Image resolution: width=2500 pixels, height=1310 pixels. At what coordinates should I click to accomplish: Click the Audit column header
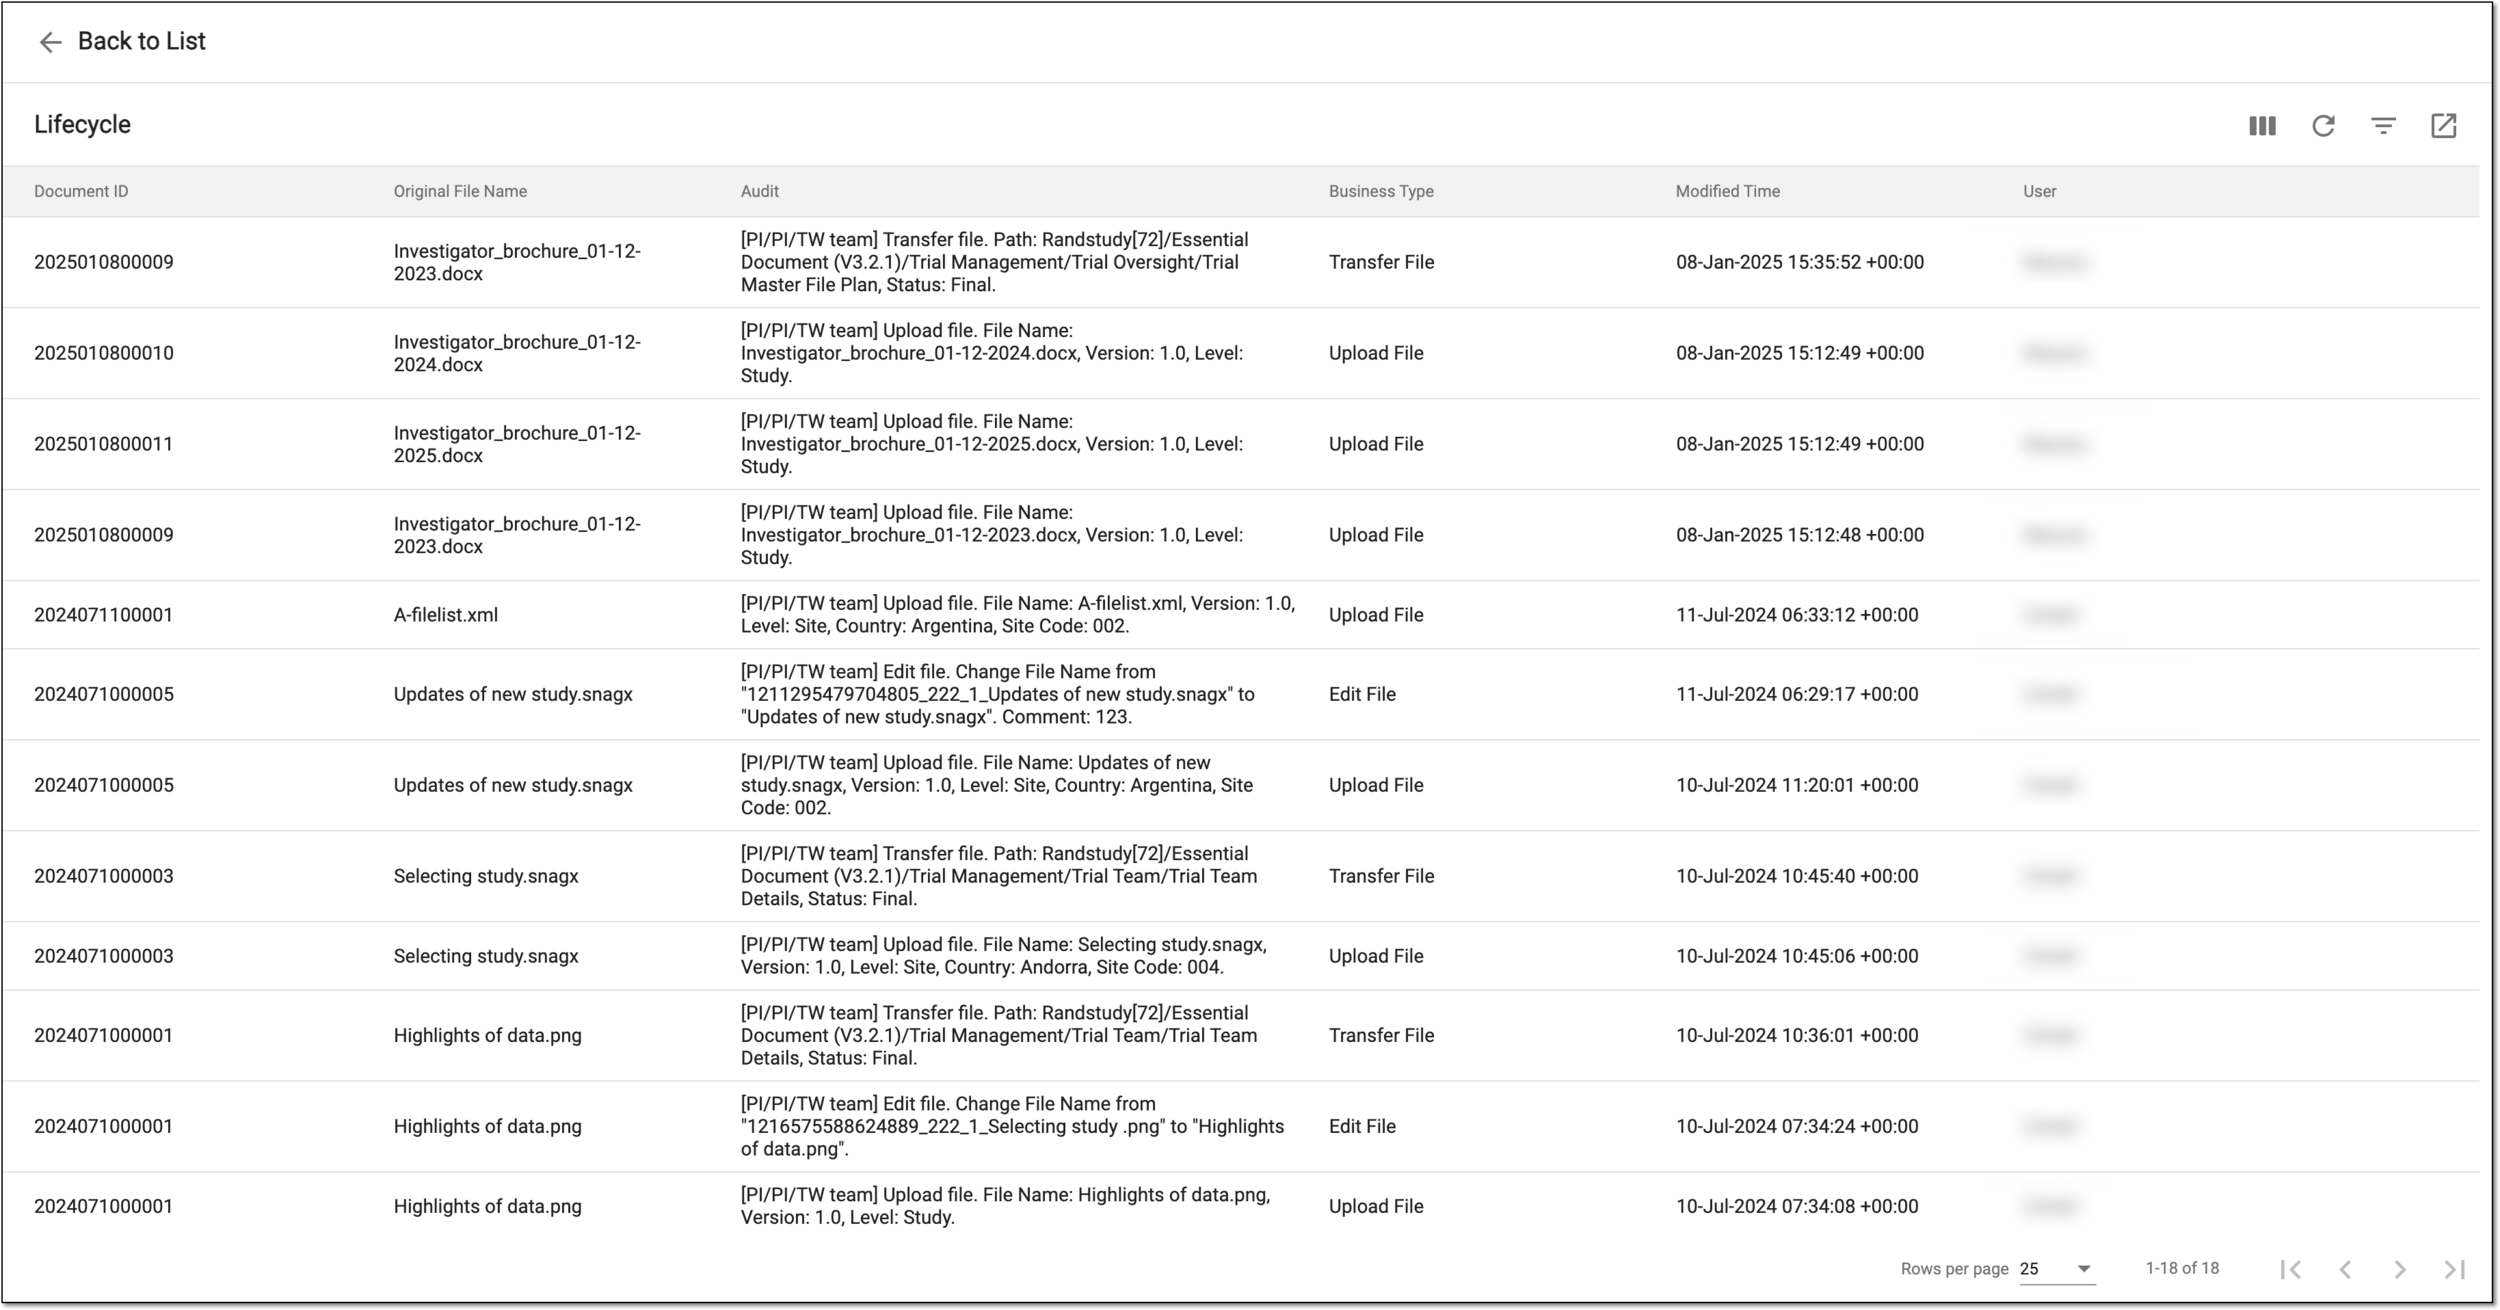click(x=760, y=191)
